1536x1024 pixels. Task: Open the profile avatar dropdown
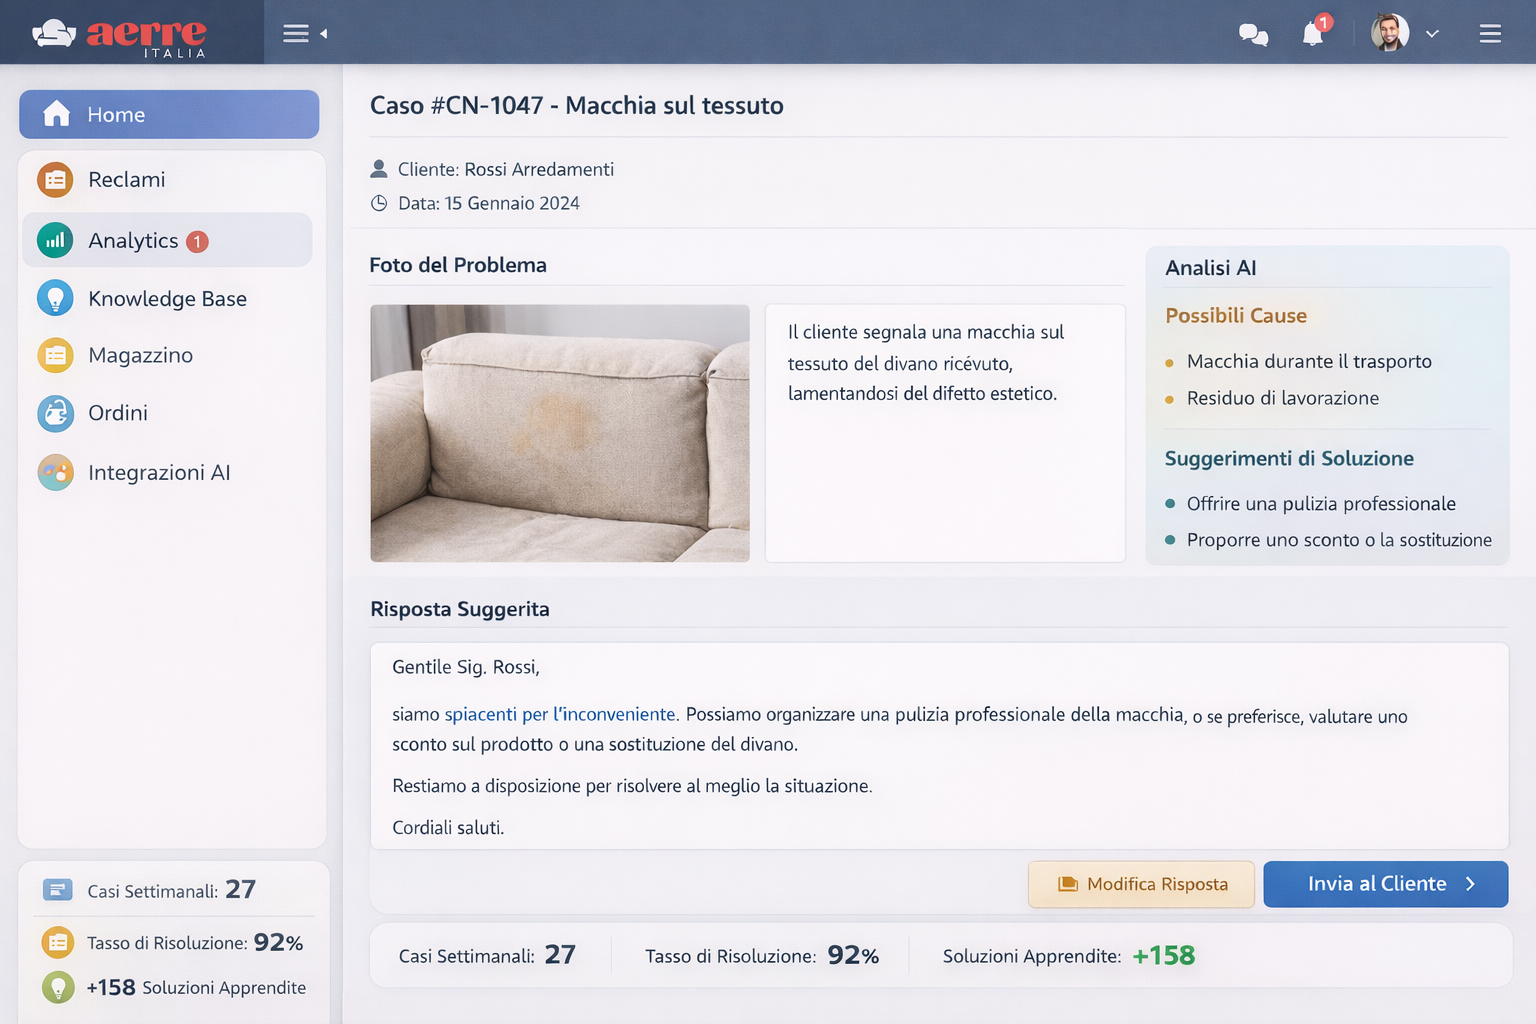pyautogui.click(x=1389, y=32)
